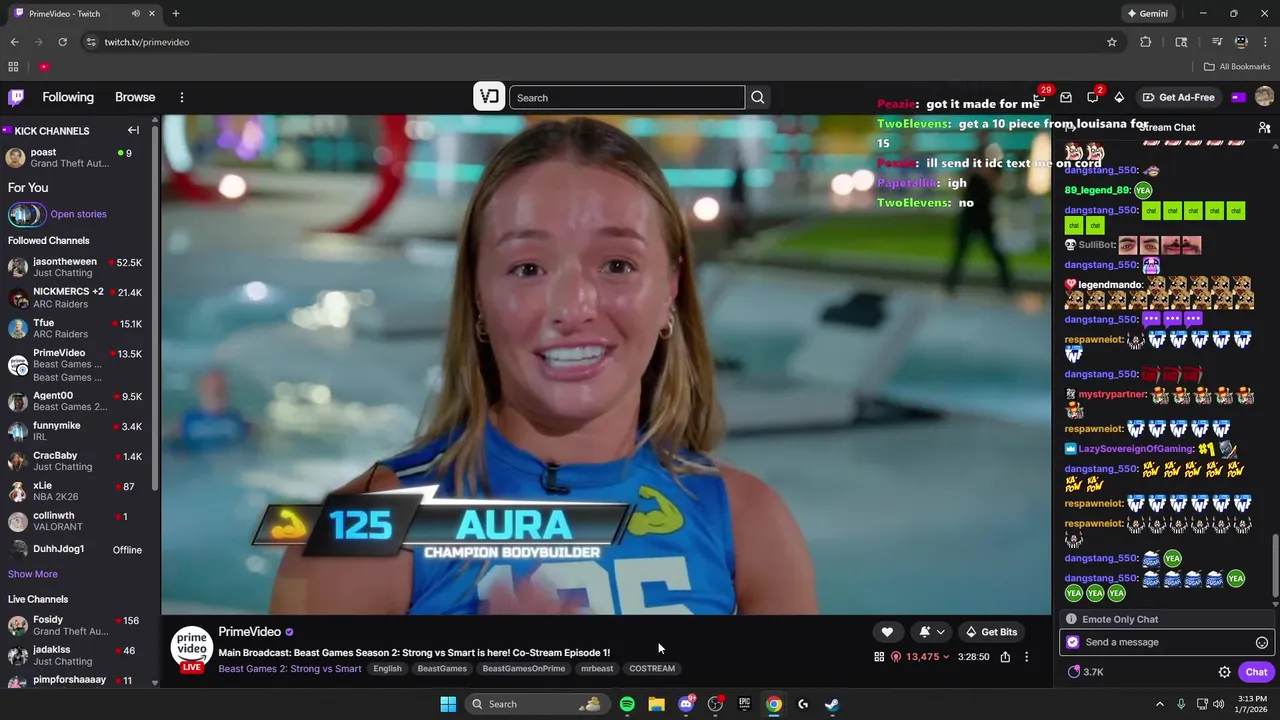1280x720 pixels.
Task: Open the Twitch home logo
Action: 16,97
